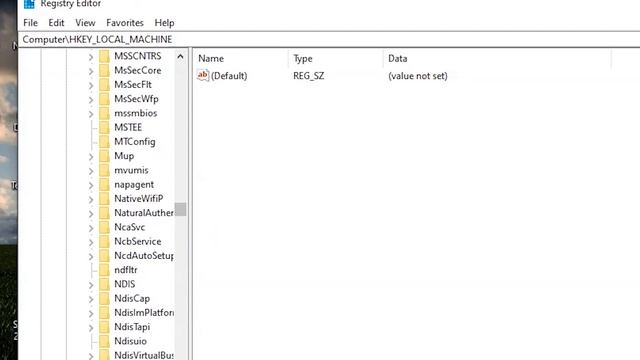Click the NcdAutoSetup folder icon
This screenshot has height=360, width=640.
[x=104, y=256]
